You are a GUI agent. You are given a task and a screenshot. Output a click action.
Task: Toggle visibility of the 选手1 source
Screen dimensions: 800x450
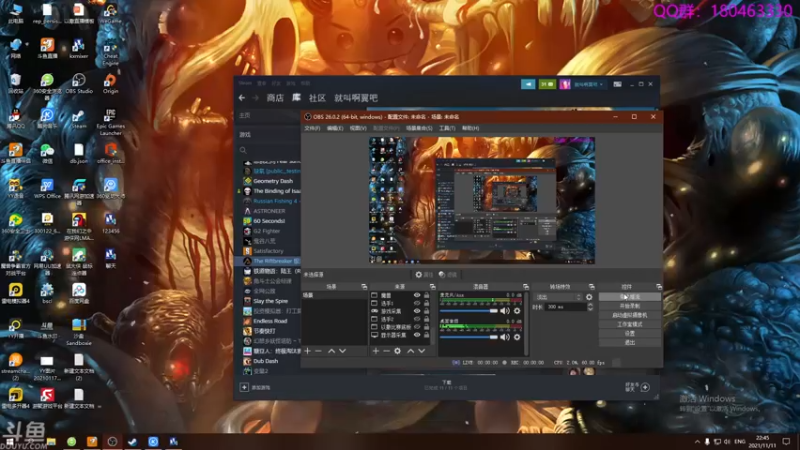pyautogui.click(x=417, y=303)
